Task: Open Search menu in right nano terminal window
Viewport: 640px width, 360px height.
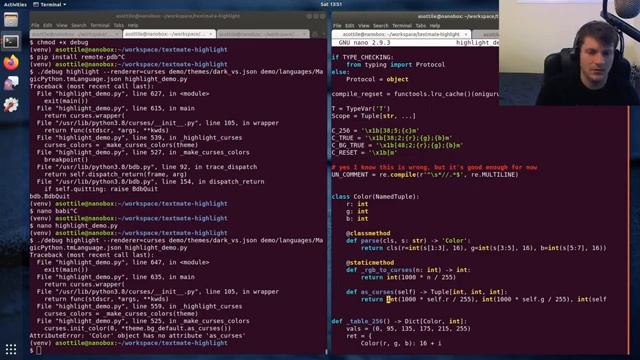Action: tap(380, 25)
